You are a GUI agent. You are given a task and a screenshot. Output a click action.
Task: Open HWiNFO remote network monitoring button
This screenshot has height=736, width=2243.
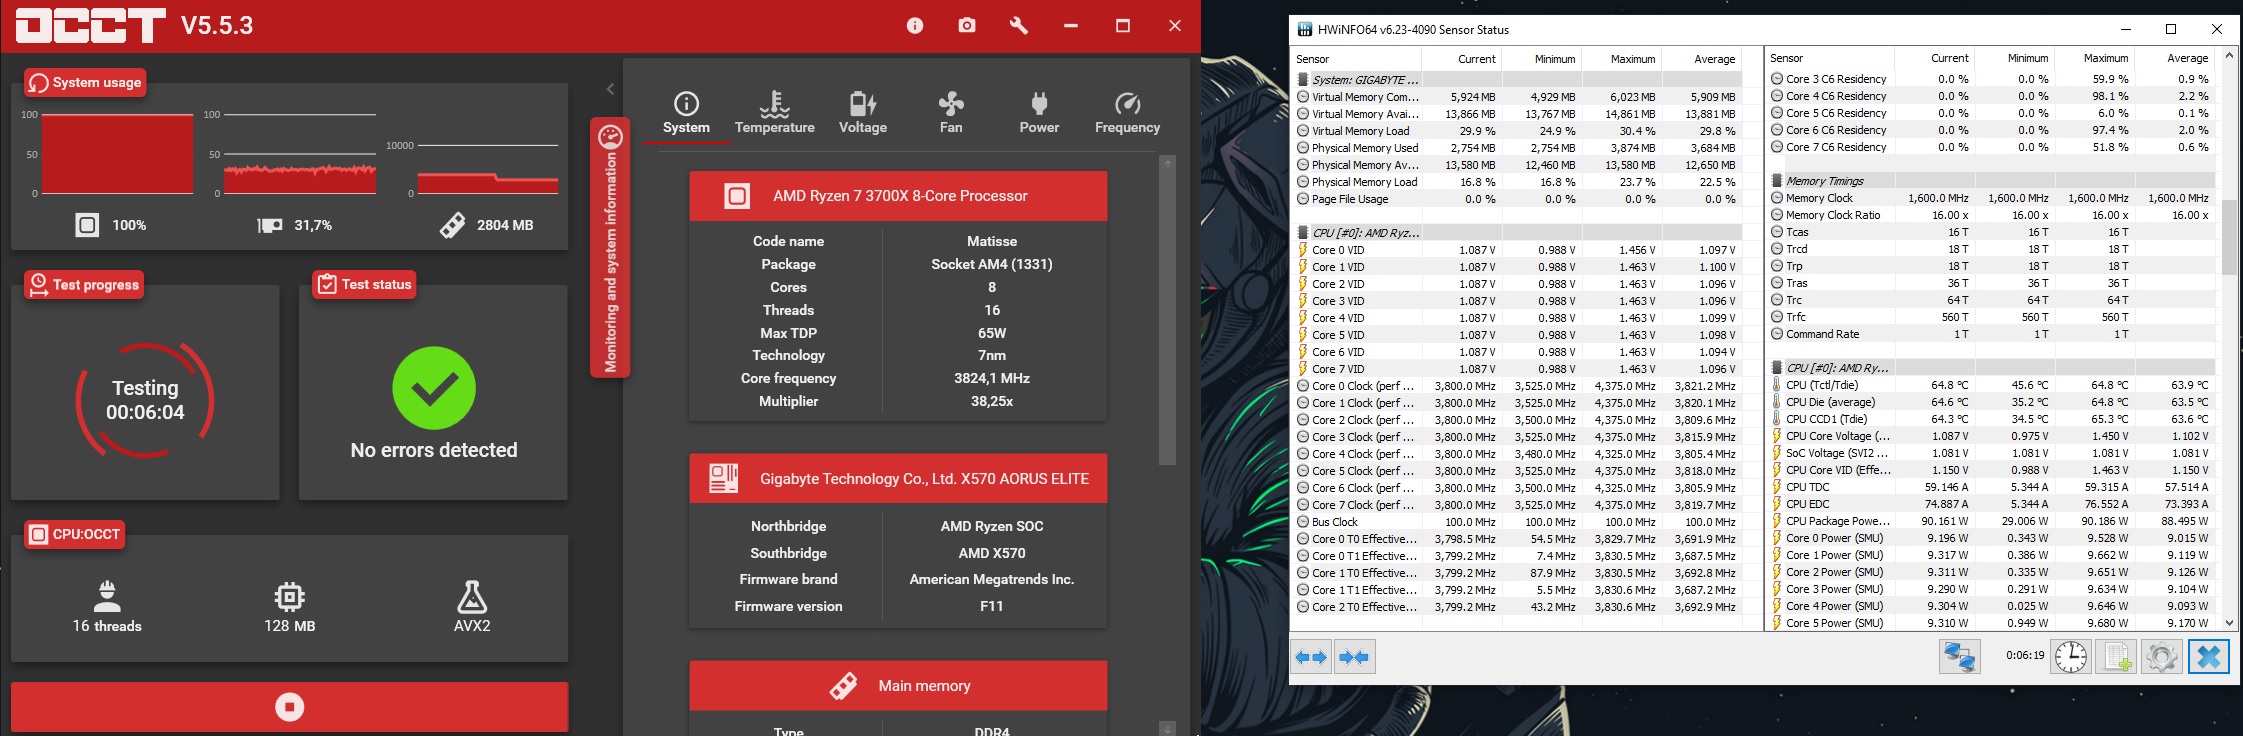click(1960, 657)
